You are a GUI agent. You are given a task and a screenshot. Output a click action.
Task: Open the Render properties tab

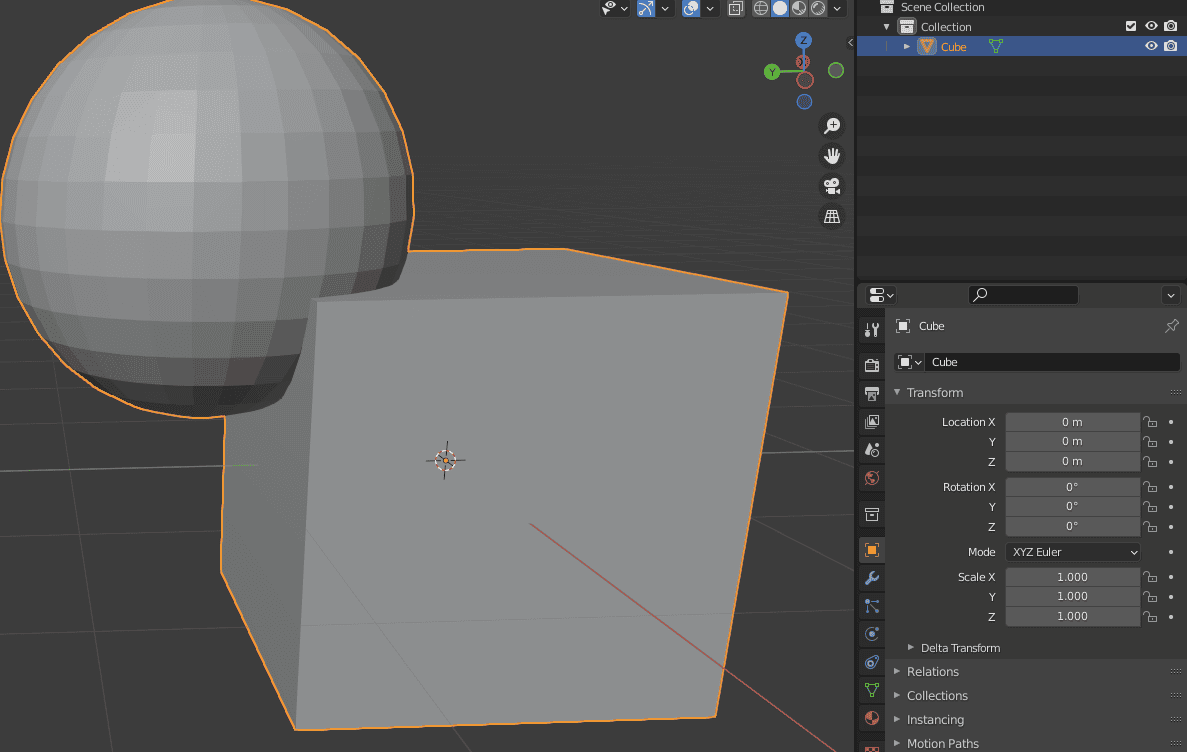point(870,365)
